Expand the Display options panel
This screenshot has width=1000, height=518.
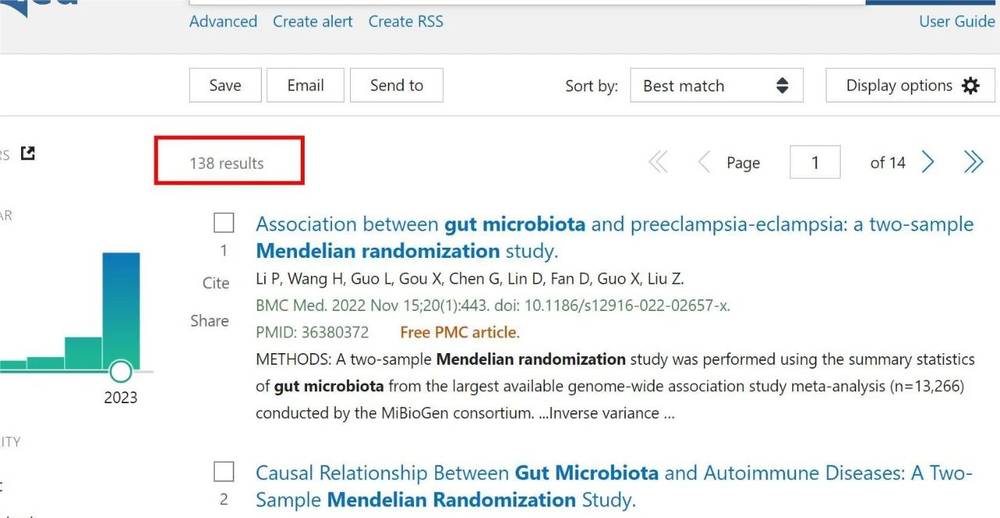[x=898, y=86]
